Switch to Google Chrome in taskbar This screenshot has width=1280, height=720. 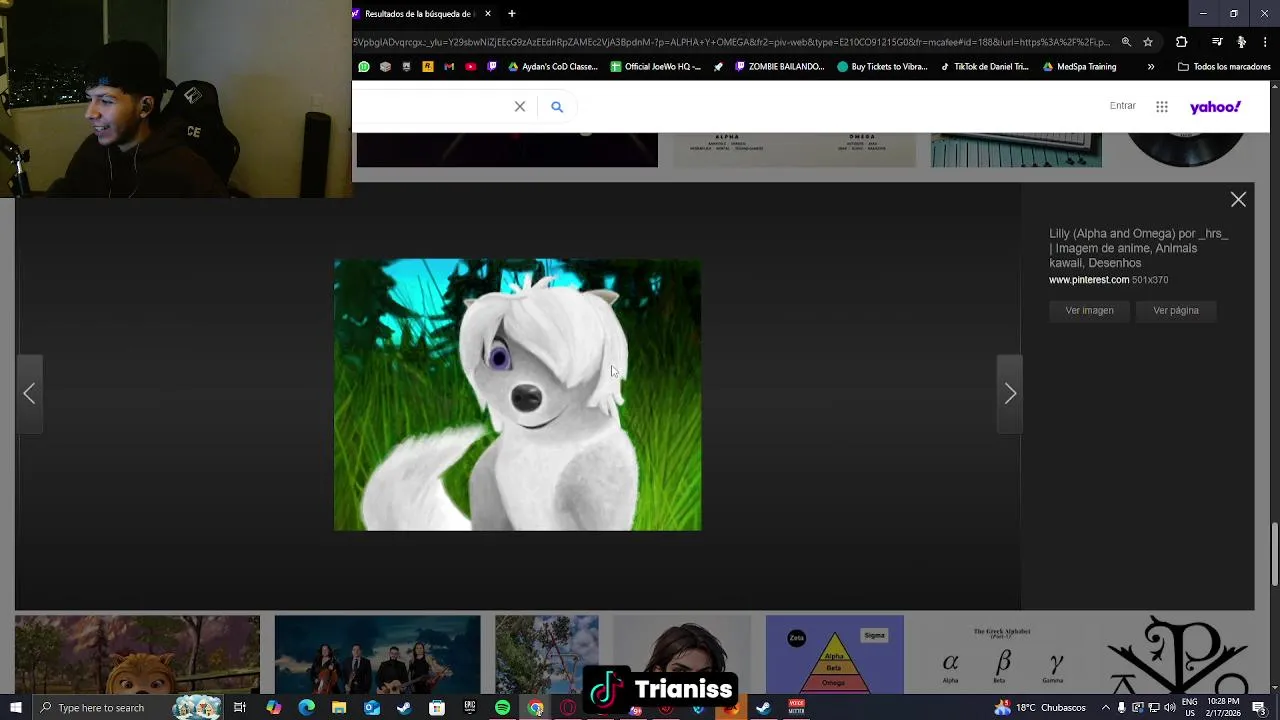point(536,708)
